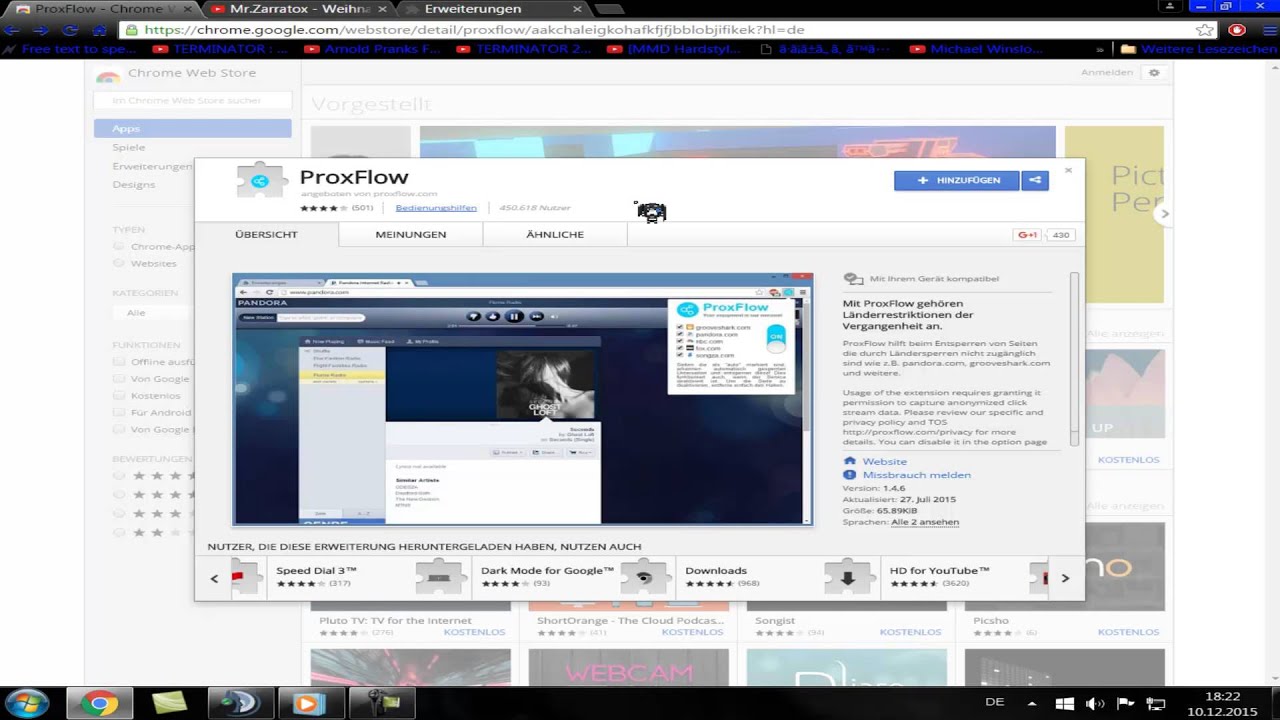The image size is (1280, 720).
Task: Open the ProxFlow Website link
Action: [884, 461]
